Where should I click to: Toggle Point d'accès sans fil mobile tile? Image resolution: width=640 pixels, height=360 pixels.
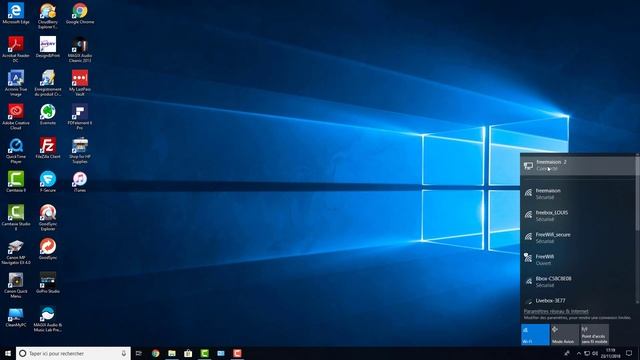coord(594,334)
